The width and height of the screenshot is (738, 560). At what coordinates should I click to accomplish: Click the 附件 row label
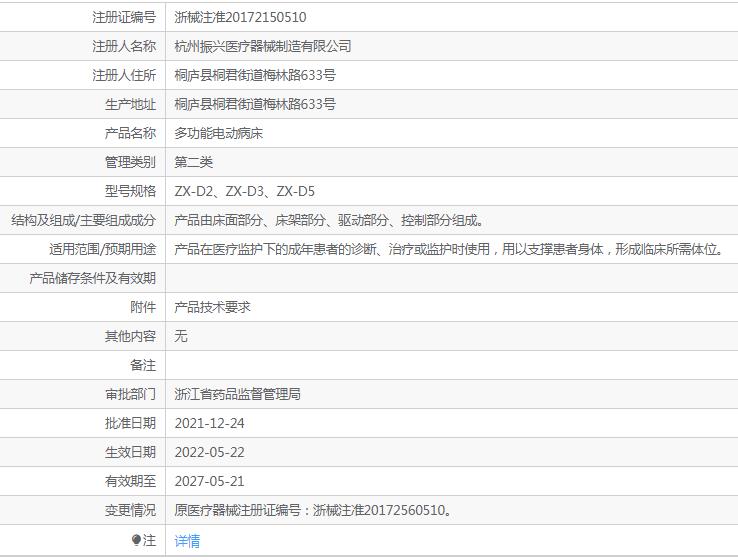tap(143, 307)
